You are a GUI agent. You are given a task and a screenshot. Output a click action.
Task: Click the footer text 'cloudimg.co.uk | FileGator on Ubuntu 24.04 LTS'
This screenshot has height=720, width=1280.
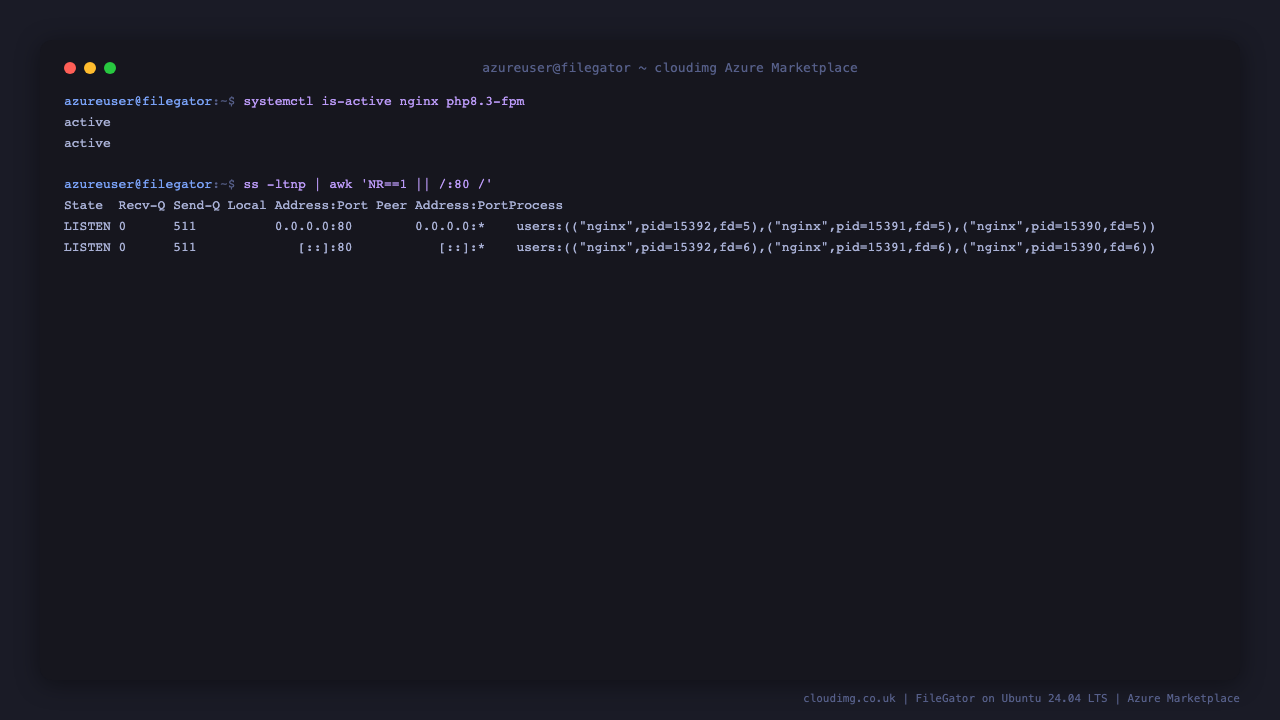(955, 698)
